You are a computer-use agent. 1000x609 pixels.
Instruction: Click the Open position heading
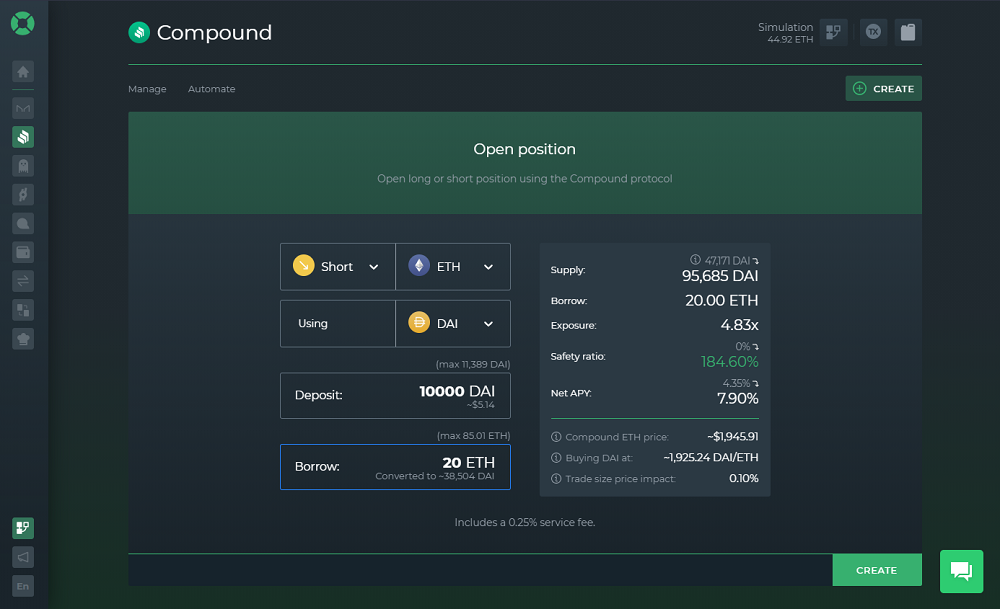(x=524, y=149)
